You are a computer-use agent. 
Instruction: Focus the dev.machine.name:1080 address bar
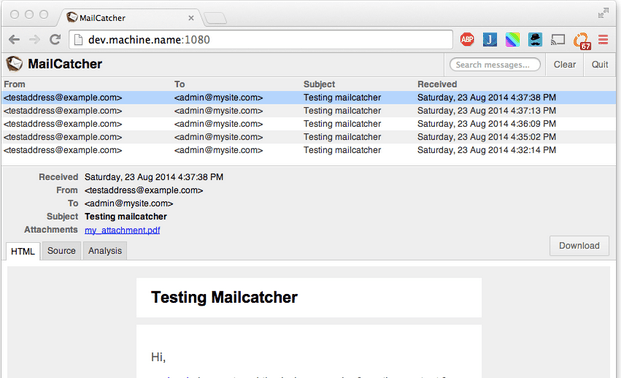click(x=261, y=40)
